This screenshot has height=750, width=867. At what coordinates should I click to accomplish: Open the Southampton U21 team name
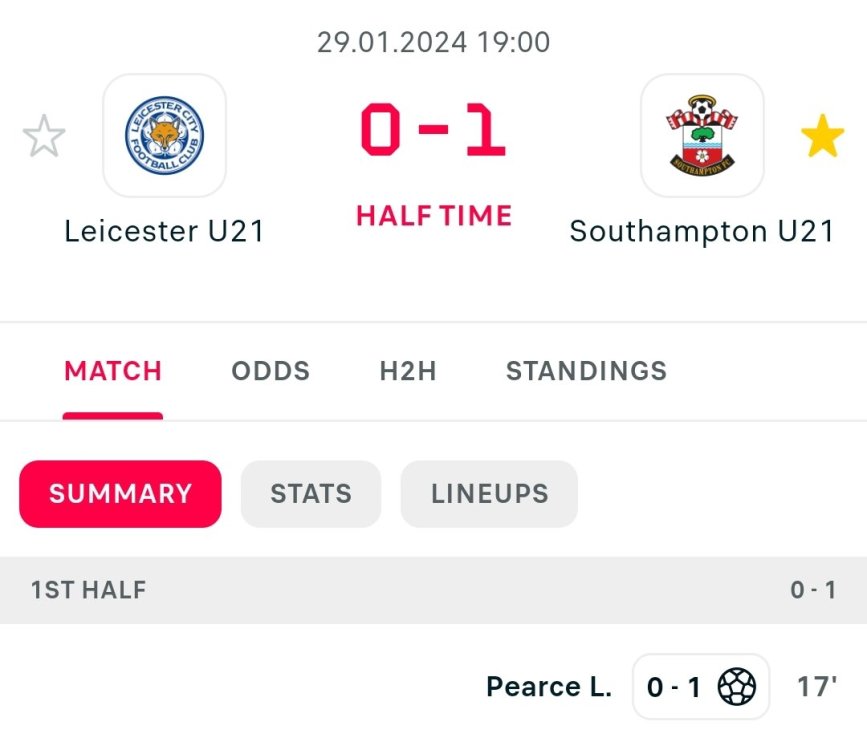pos(702,231)
